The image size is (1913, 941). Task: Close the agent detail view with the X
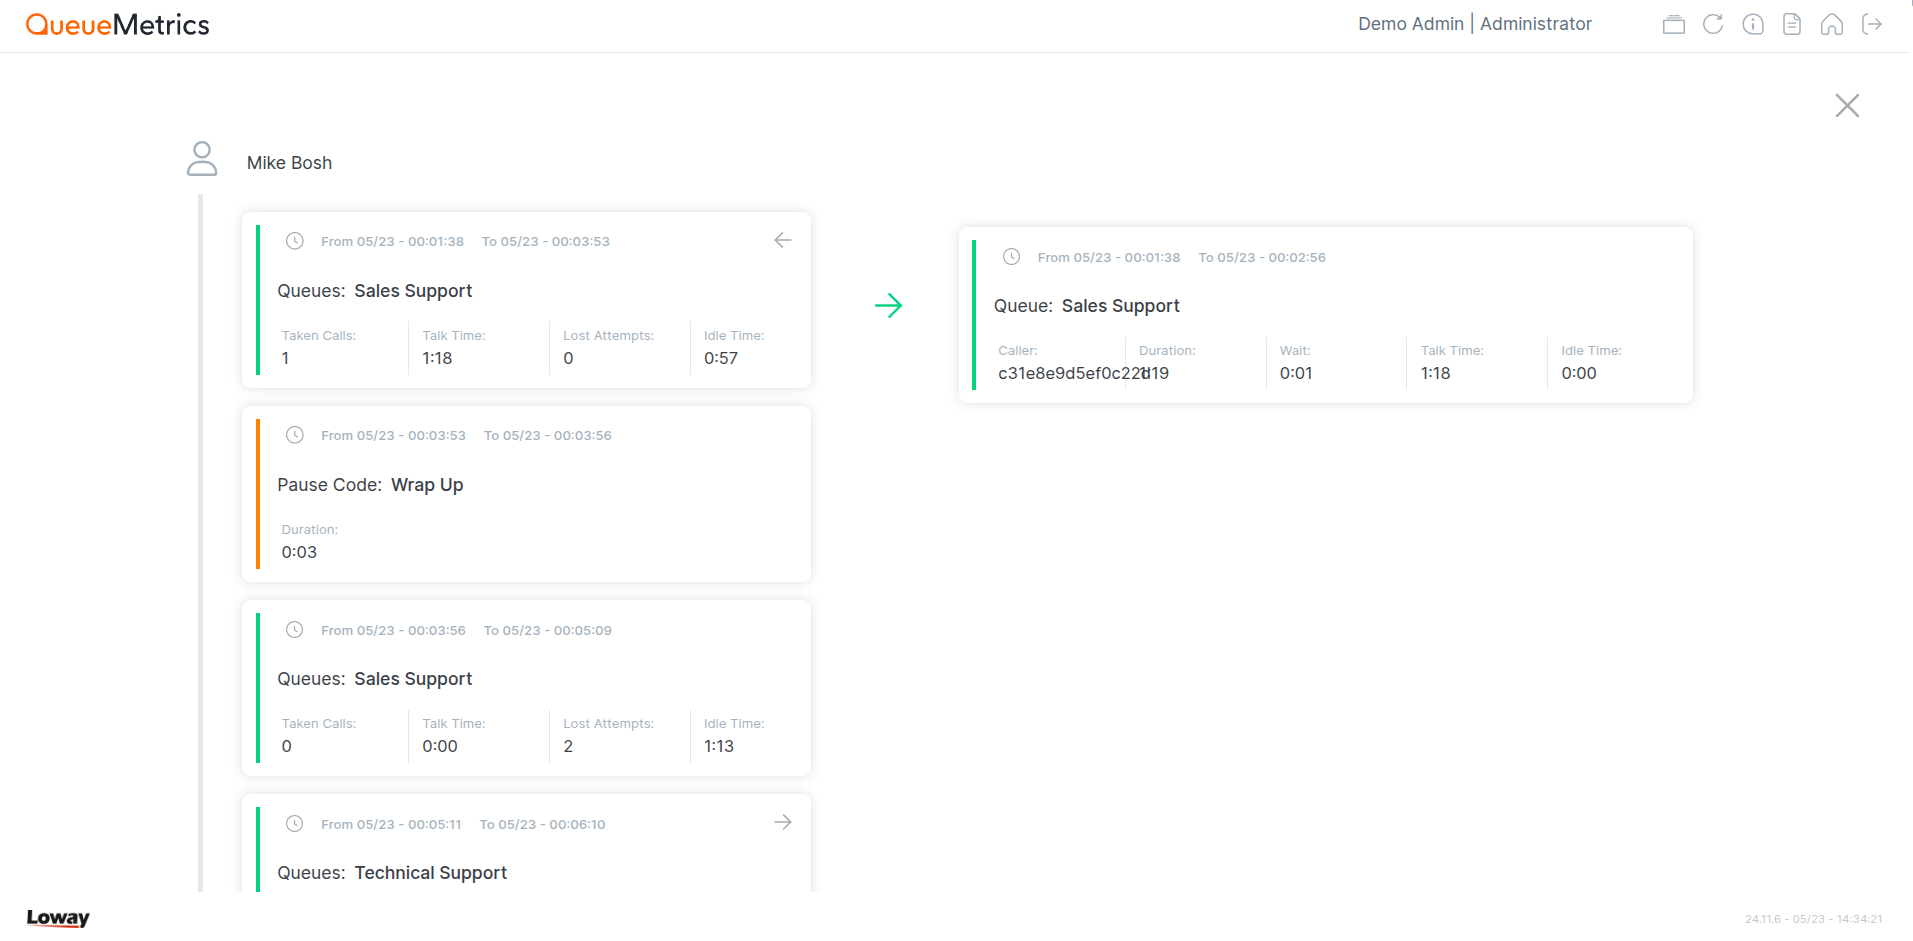click(1847, 105)
